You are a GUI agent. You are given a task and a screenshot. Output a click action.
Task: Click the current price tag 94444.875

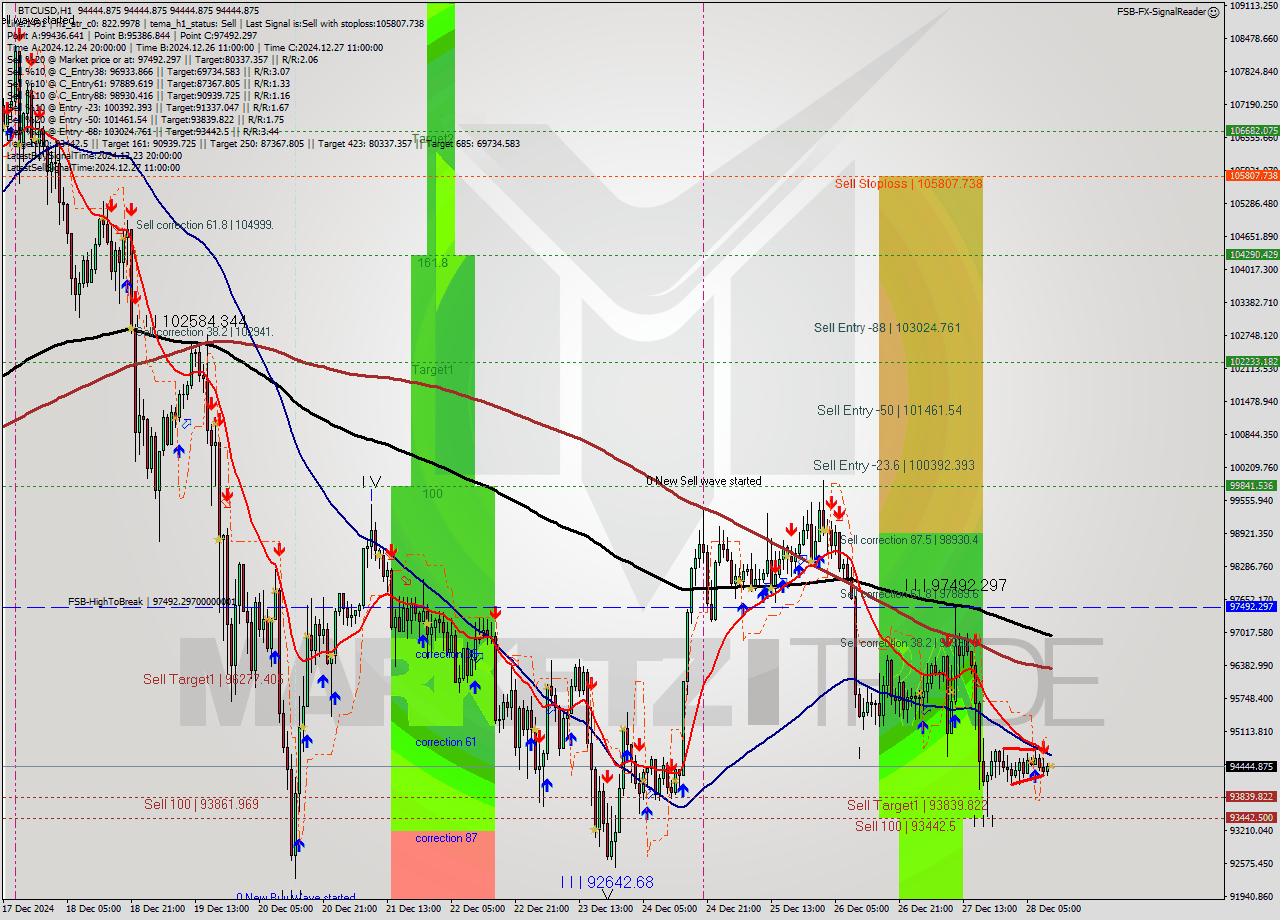click(x=1251, y=767)
